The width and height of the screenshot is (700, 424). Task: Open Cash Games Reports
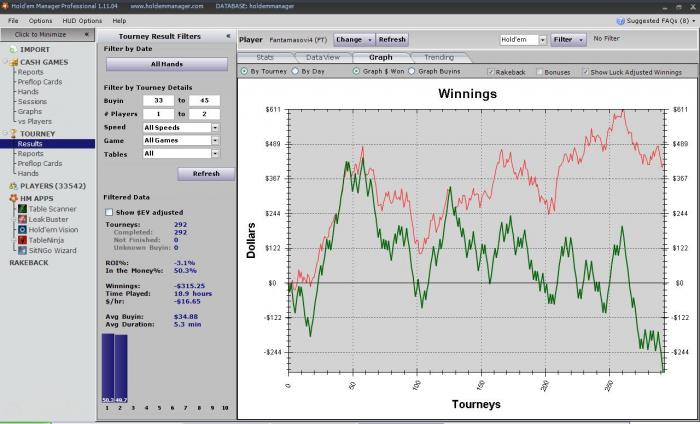pyautogui.click(x=31, y=72)
